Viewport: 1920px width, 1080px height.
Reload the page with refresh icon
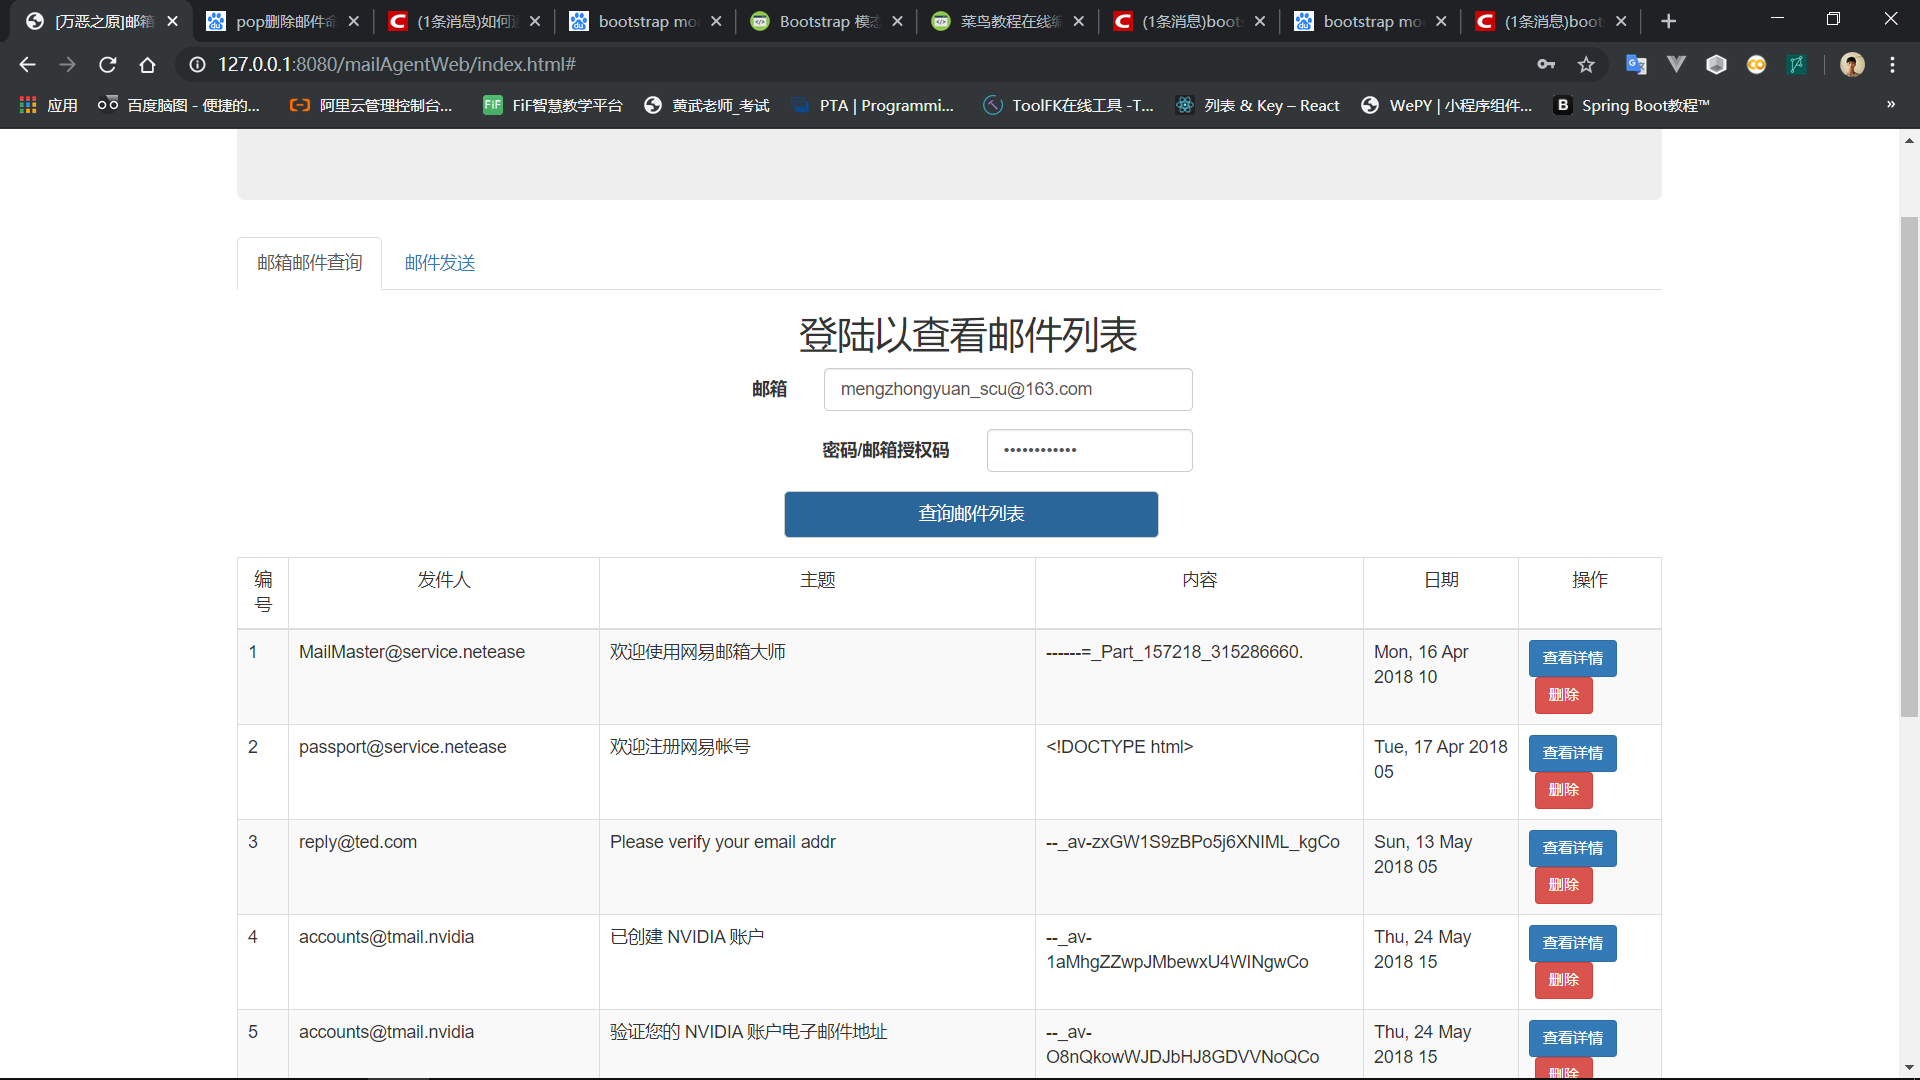point(108,65)
